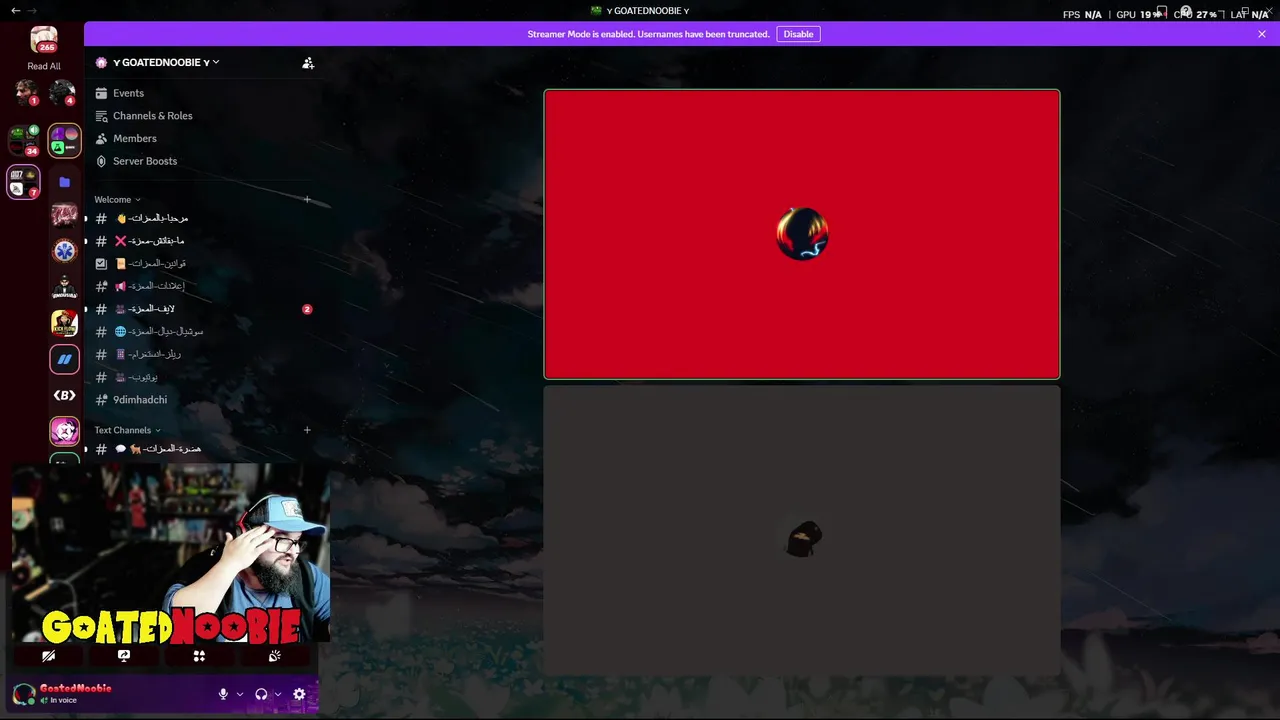Image resolution: width=1280 pixels, height=720 pixels.
Task: Add a channel to Welcome category
Action: point(307,199)
